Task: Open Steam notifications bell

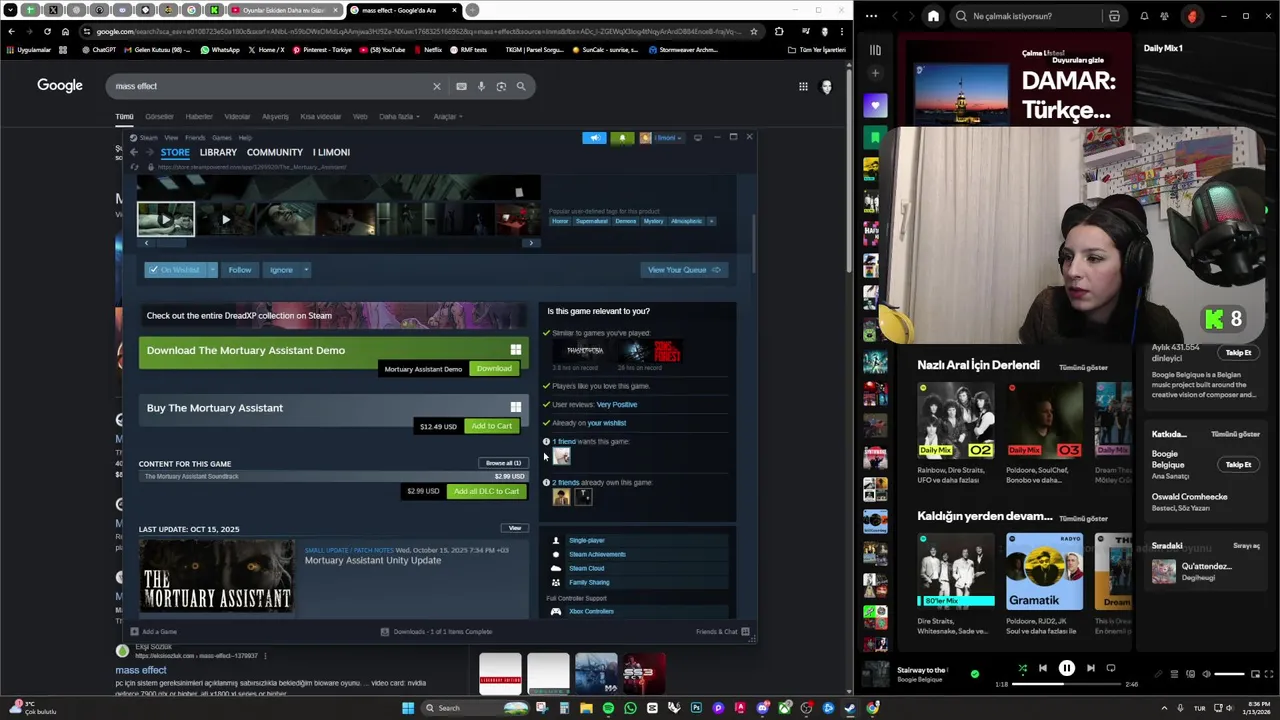Action: coord(622,138)
